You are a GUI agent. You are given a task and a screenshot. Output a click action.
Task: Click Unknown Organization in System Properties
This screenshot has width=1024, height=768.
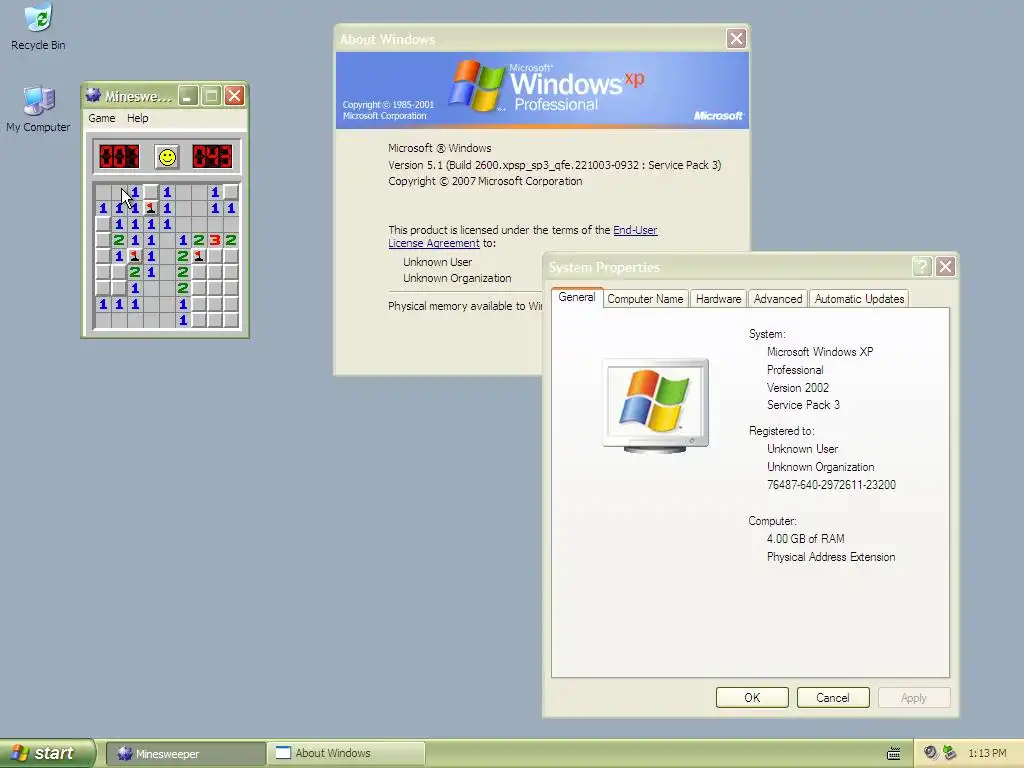(820, 467)
